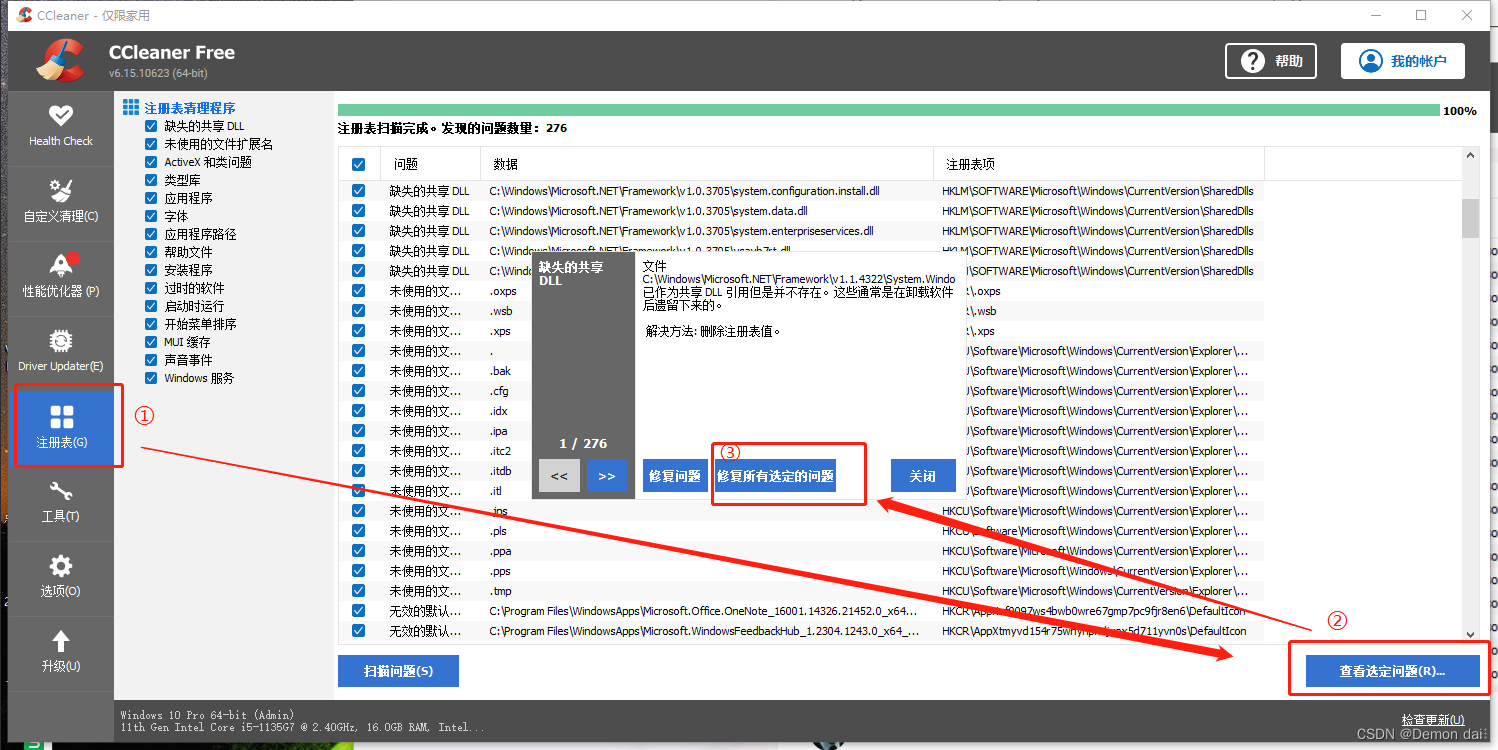Open 性能优化器 performance optimizer
Image resolution: width=1498 pixels, height=750 pixels.
61,276
